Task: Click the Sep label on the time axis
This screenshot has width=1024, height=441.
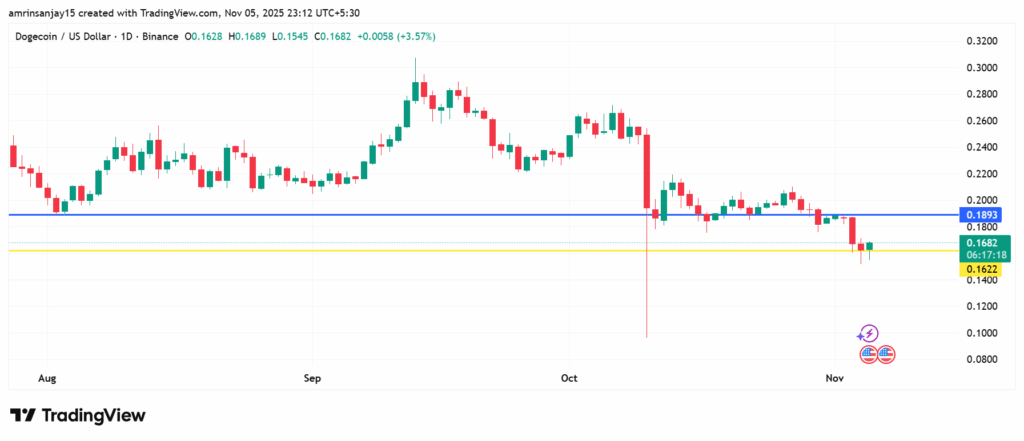Action: point(313,378)
